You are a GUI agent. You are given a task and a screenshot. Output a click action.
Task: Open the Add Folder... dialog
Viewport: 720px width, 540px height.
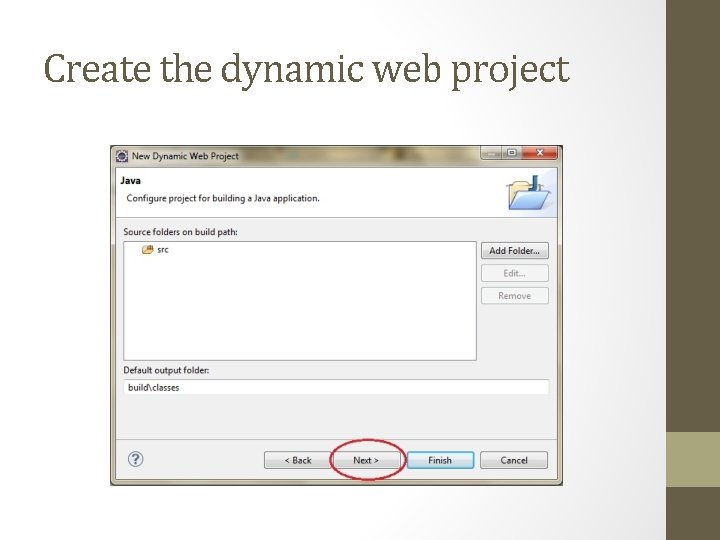[514, 251]
